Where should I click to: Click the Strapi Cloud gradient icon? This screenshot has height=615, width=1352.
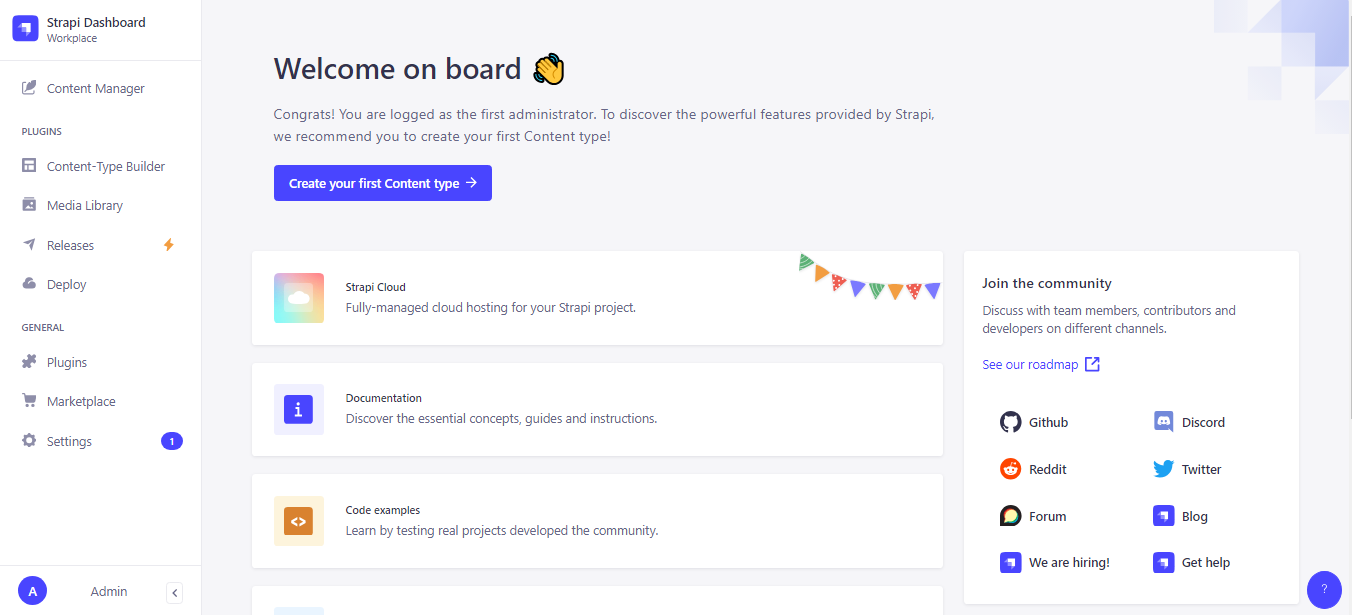click(299, 298)
